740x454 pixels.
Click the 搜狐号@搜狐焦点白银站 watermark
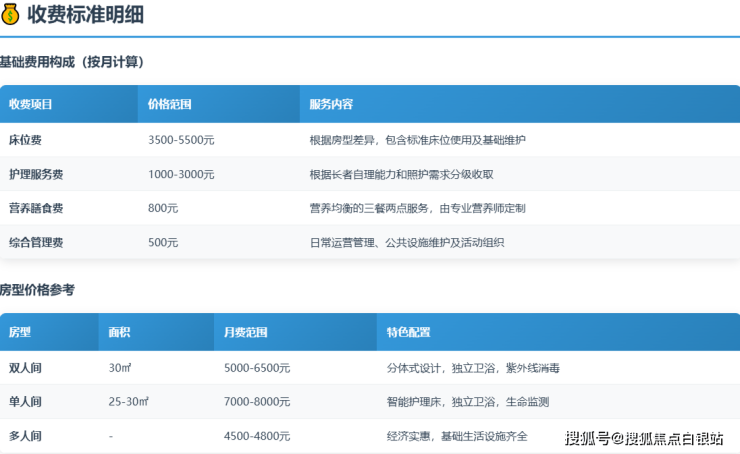pos(644,438)
